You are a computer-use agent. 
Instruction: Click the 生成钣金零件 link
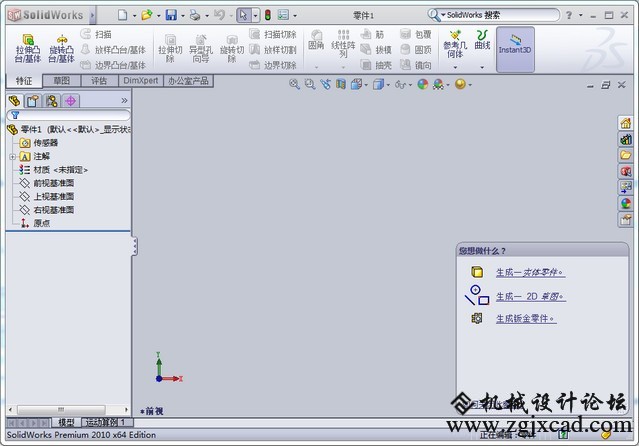tap(526, 318)
